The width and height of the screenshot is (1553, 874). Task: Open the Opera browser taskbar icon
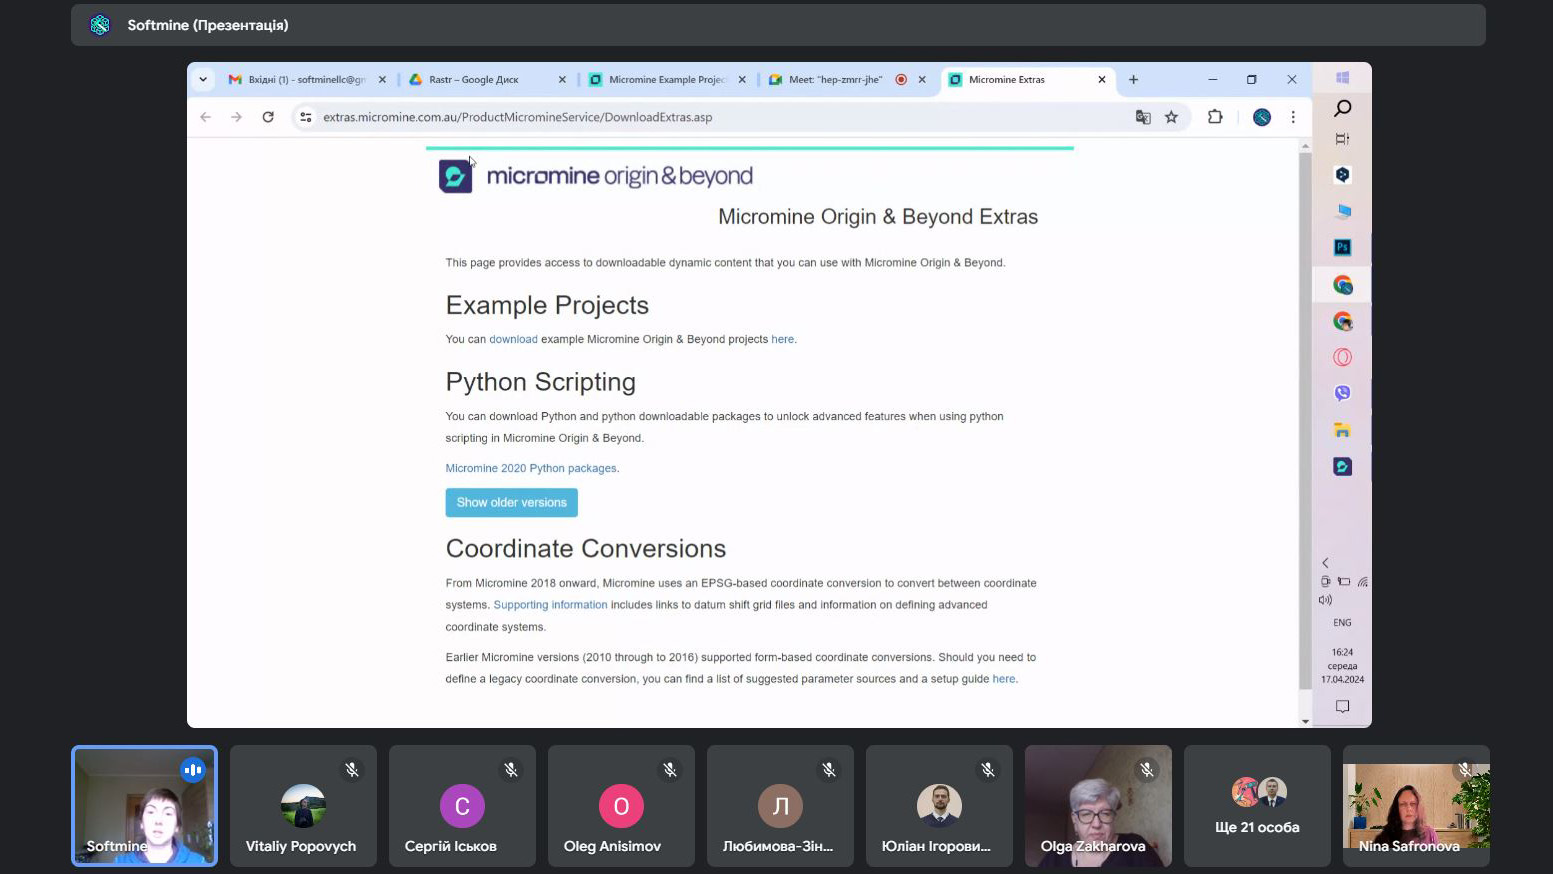click(1342, 357)
